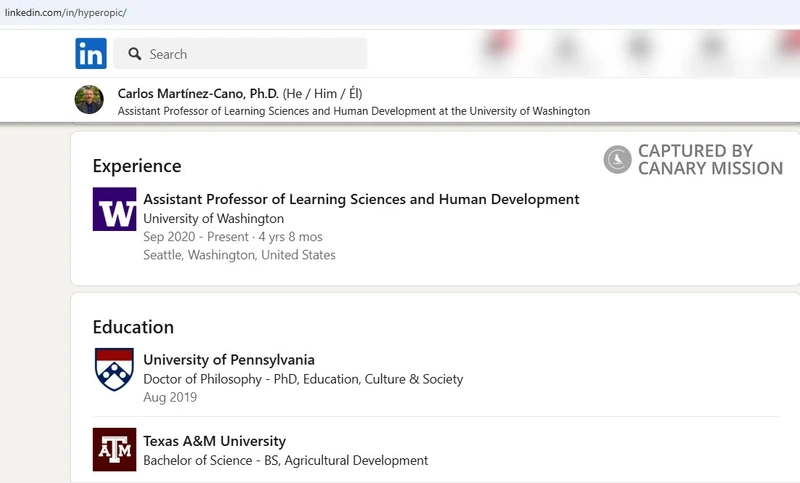
Task: Click the University of Washington logo
Action: point(114,209)
